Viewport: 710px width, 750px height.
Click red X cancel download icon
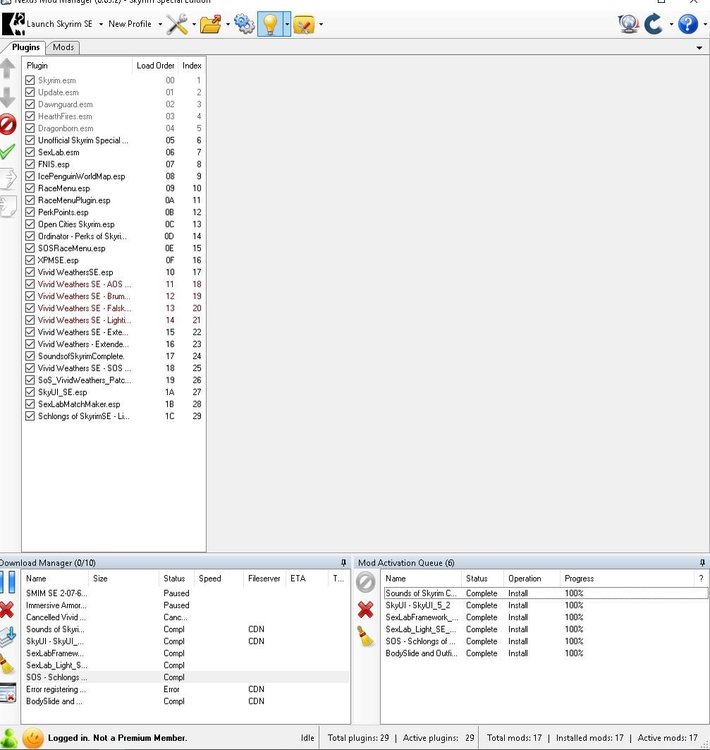click(7, 609)
